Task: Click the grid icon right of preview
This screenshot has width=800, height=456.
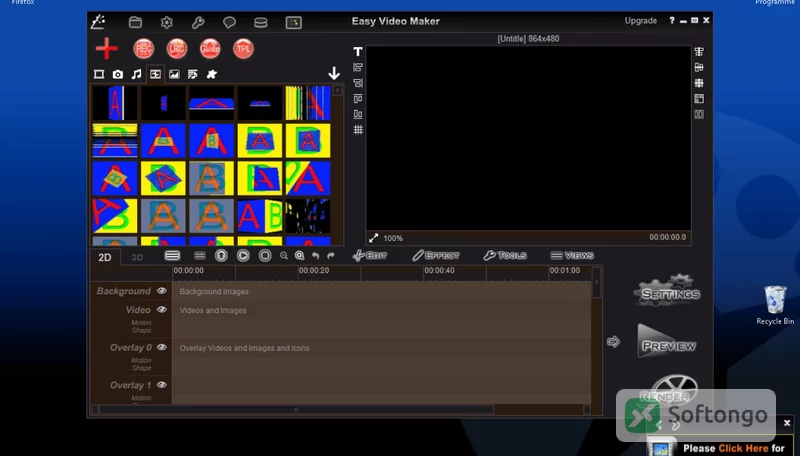Action: pyautogui.click(x=699, y=83)
